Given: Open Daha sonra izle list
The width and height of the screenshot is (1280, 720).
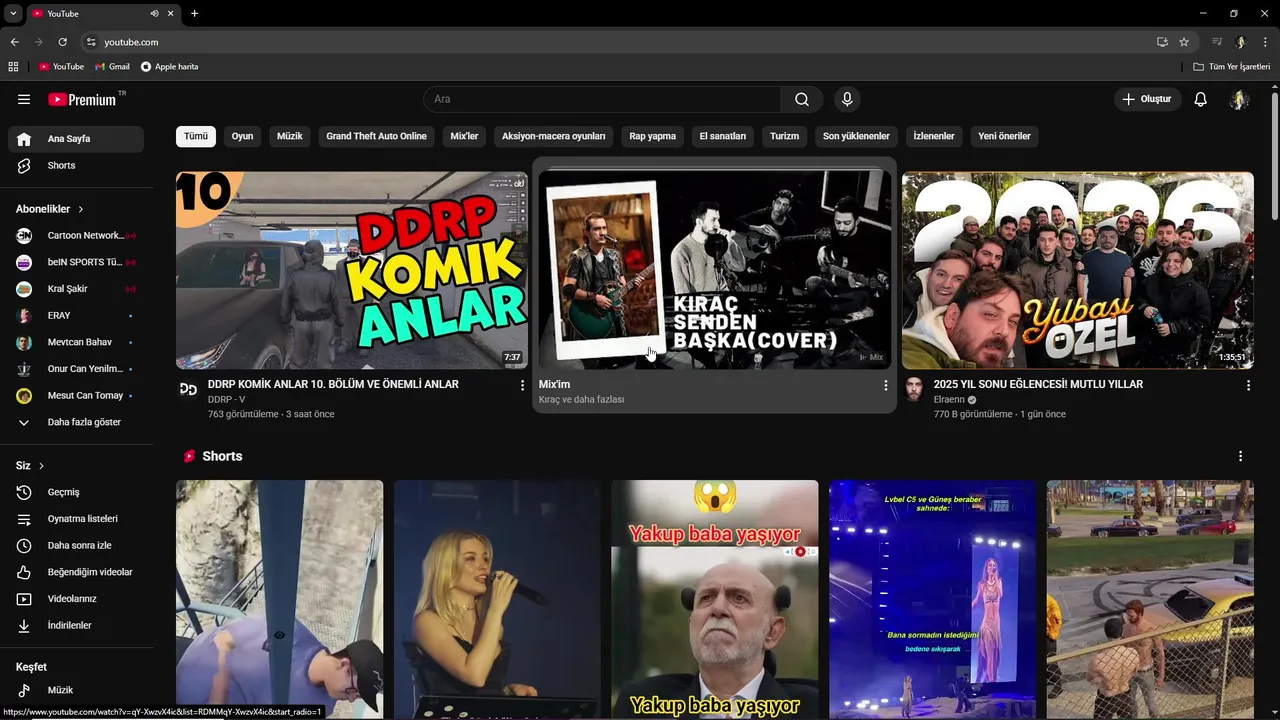Looking at the screenshot, I should (x=76, y=545).
